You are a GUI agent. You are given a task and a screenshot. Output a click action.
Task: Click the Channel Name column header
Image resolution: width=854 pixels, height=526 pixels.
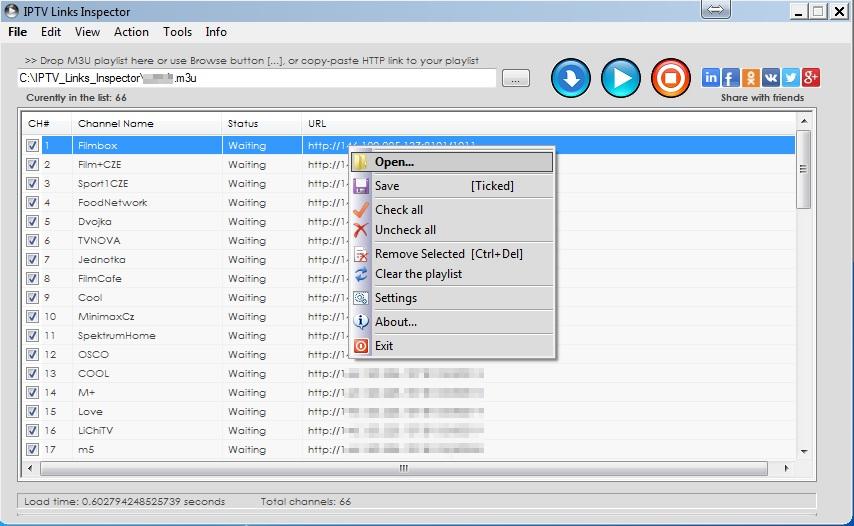point(116,124)
